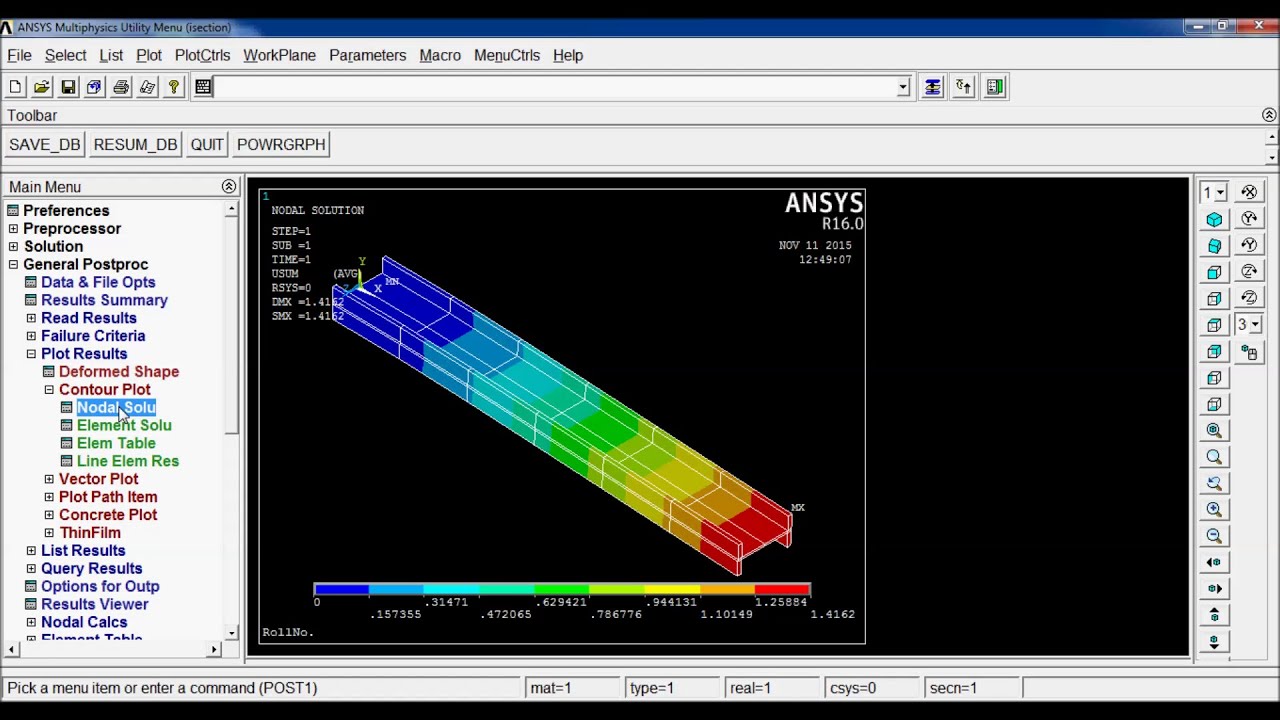Click the SAVE_DB button
Viewport: 1280px width, 720px height.
[44, 144]
